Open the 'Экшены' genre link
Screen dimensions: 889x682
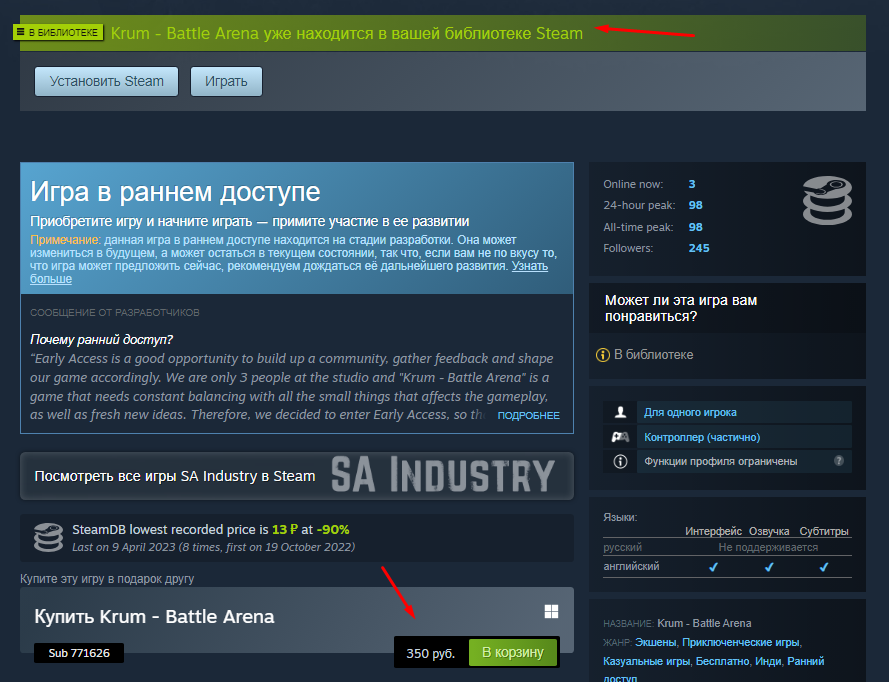point(655,642)
